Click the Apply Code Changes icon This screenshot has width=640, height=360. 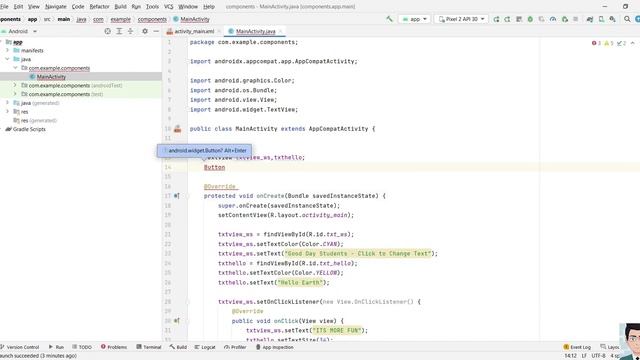pos(519,19)
